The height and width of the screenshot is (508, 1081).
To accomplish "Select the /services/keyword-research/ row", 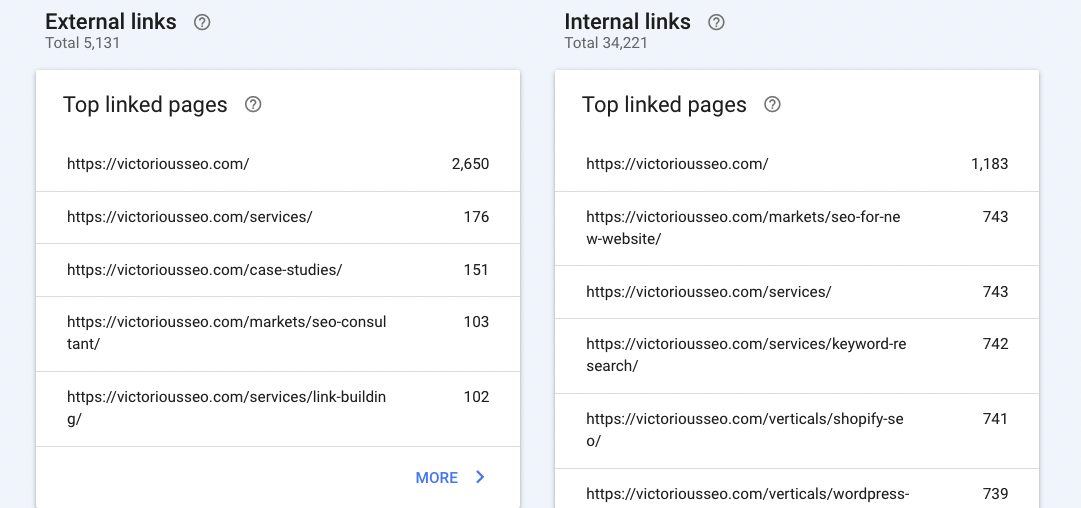I will (797, 356).
